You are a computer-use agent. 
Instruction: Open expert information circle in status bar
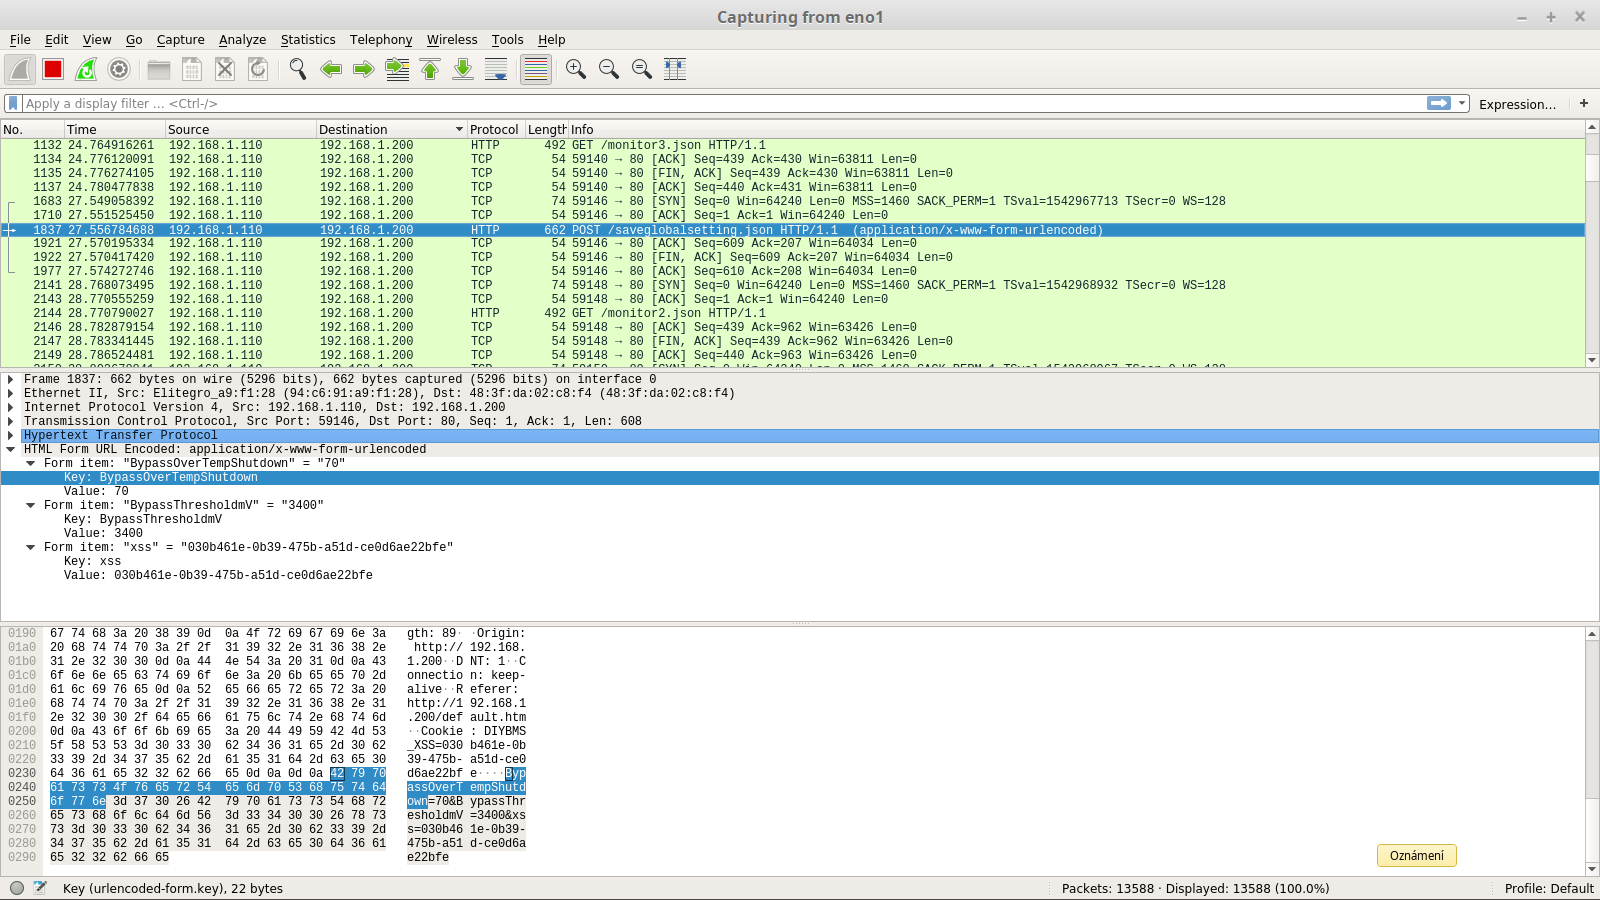[17, 888]
